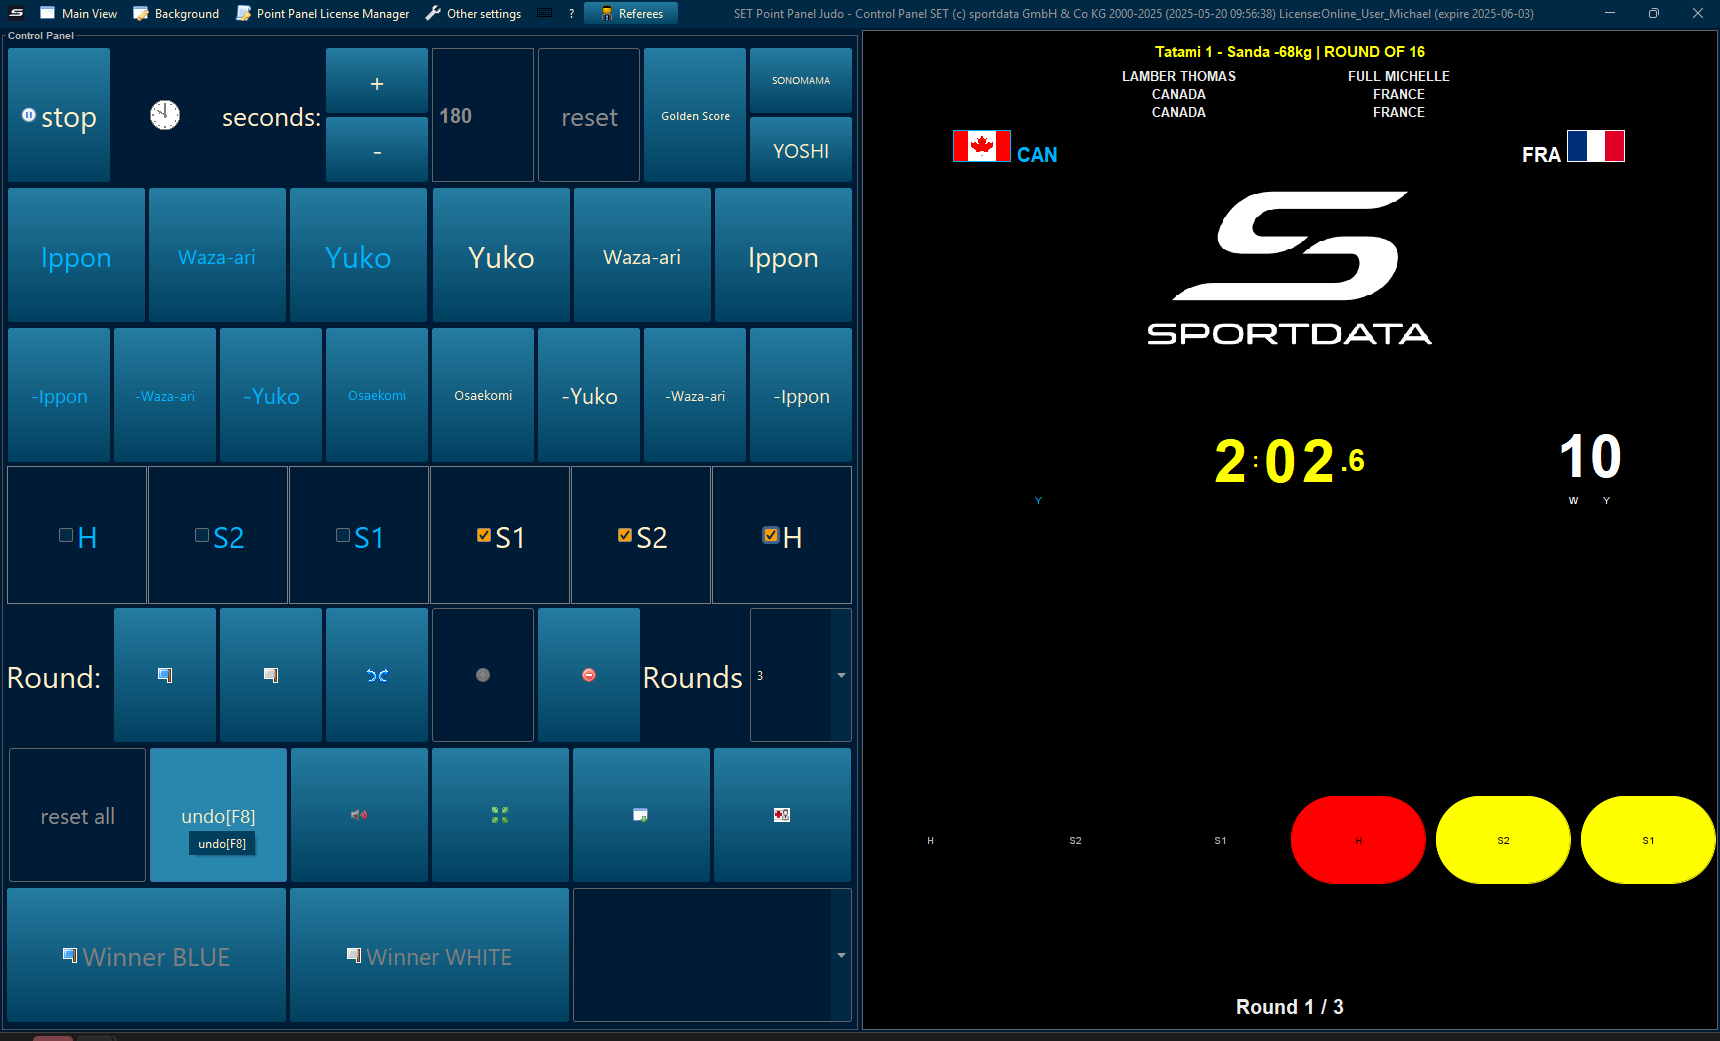Click the Round 1 / 3 label
1720x1041 pixels.
tap(1290, 1007)
